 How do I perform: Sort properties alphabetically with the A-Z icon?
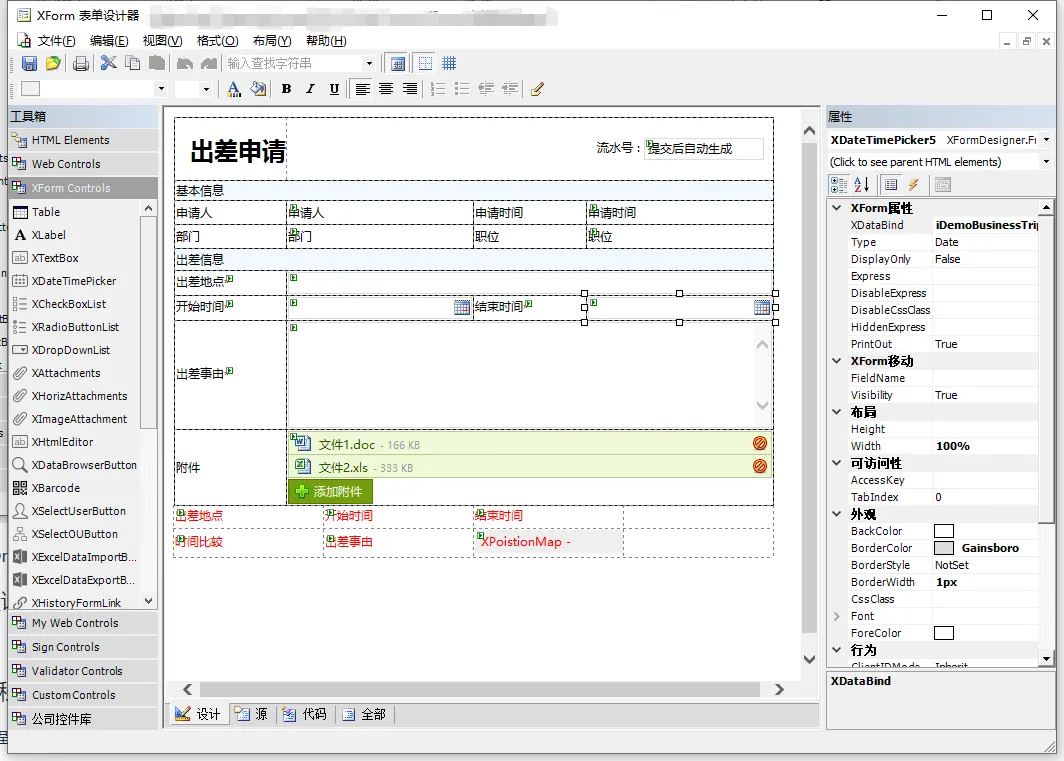click(x=862, y=185)
